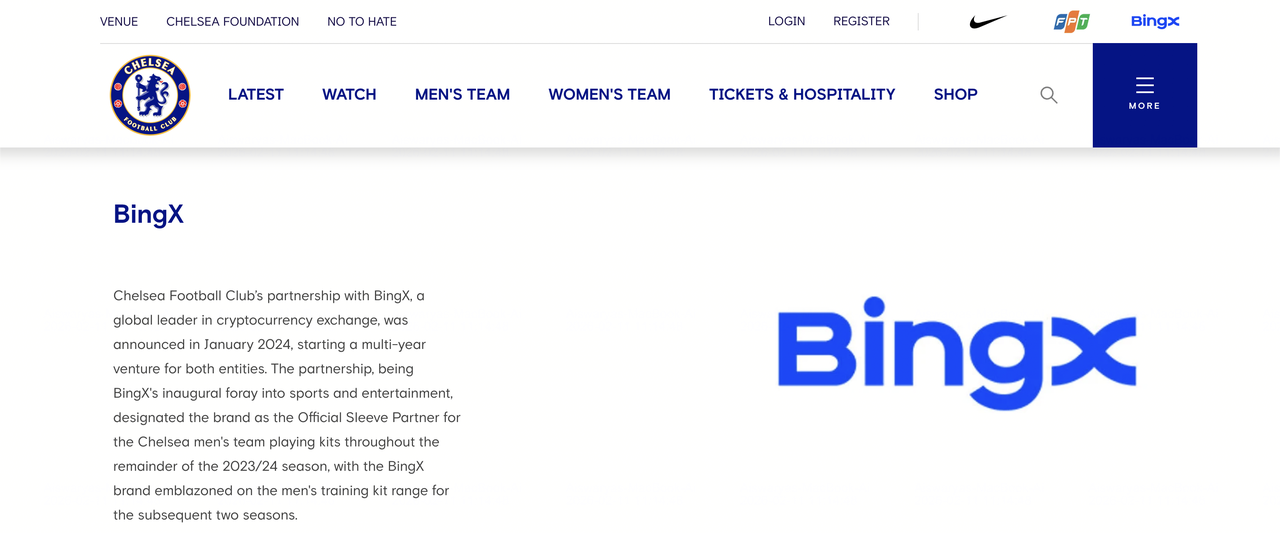Click the Nike swoosh sponsor logo

[x=988, y=21]
